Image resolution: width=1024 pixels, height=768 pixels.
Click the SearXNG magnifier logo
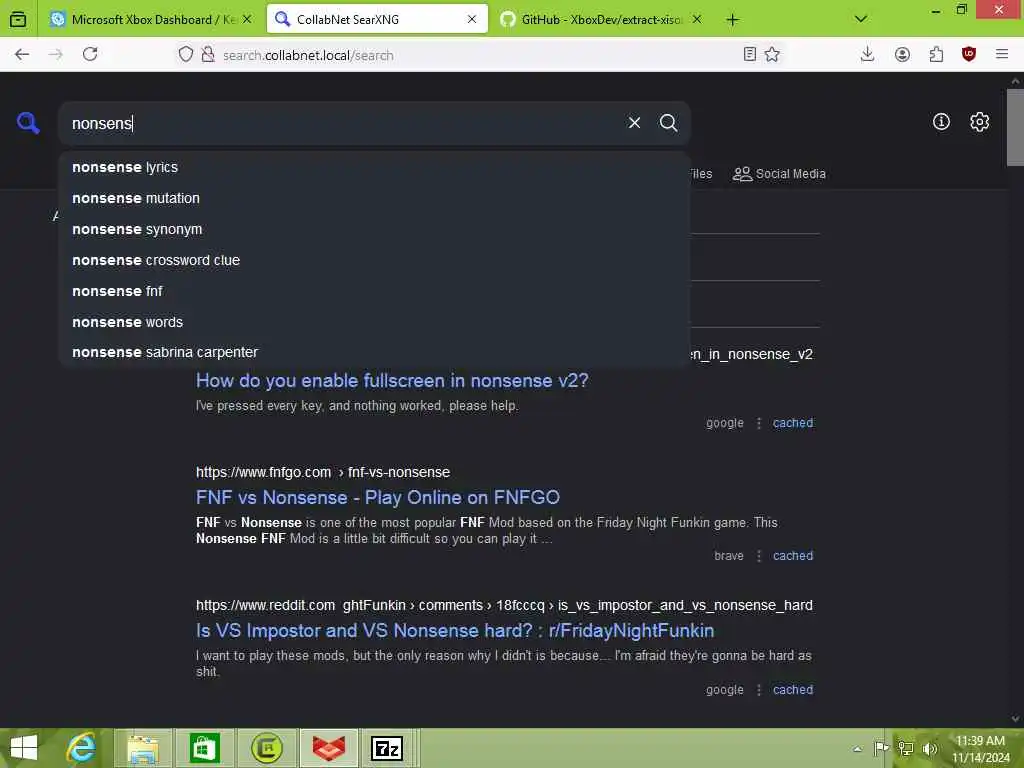coord(28,123)
